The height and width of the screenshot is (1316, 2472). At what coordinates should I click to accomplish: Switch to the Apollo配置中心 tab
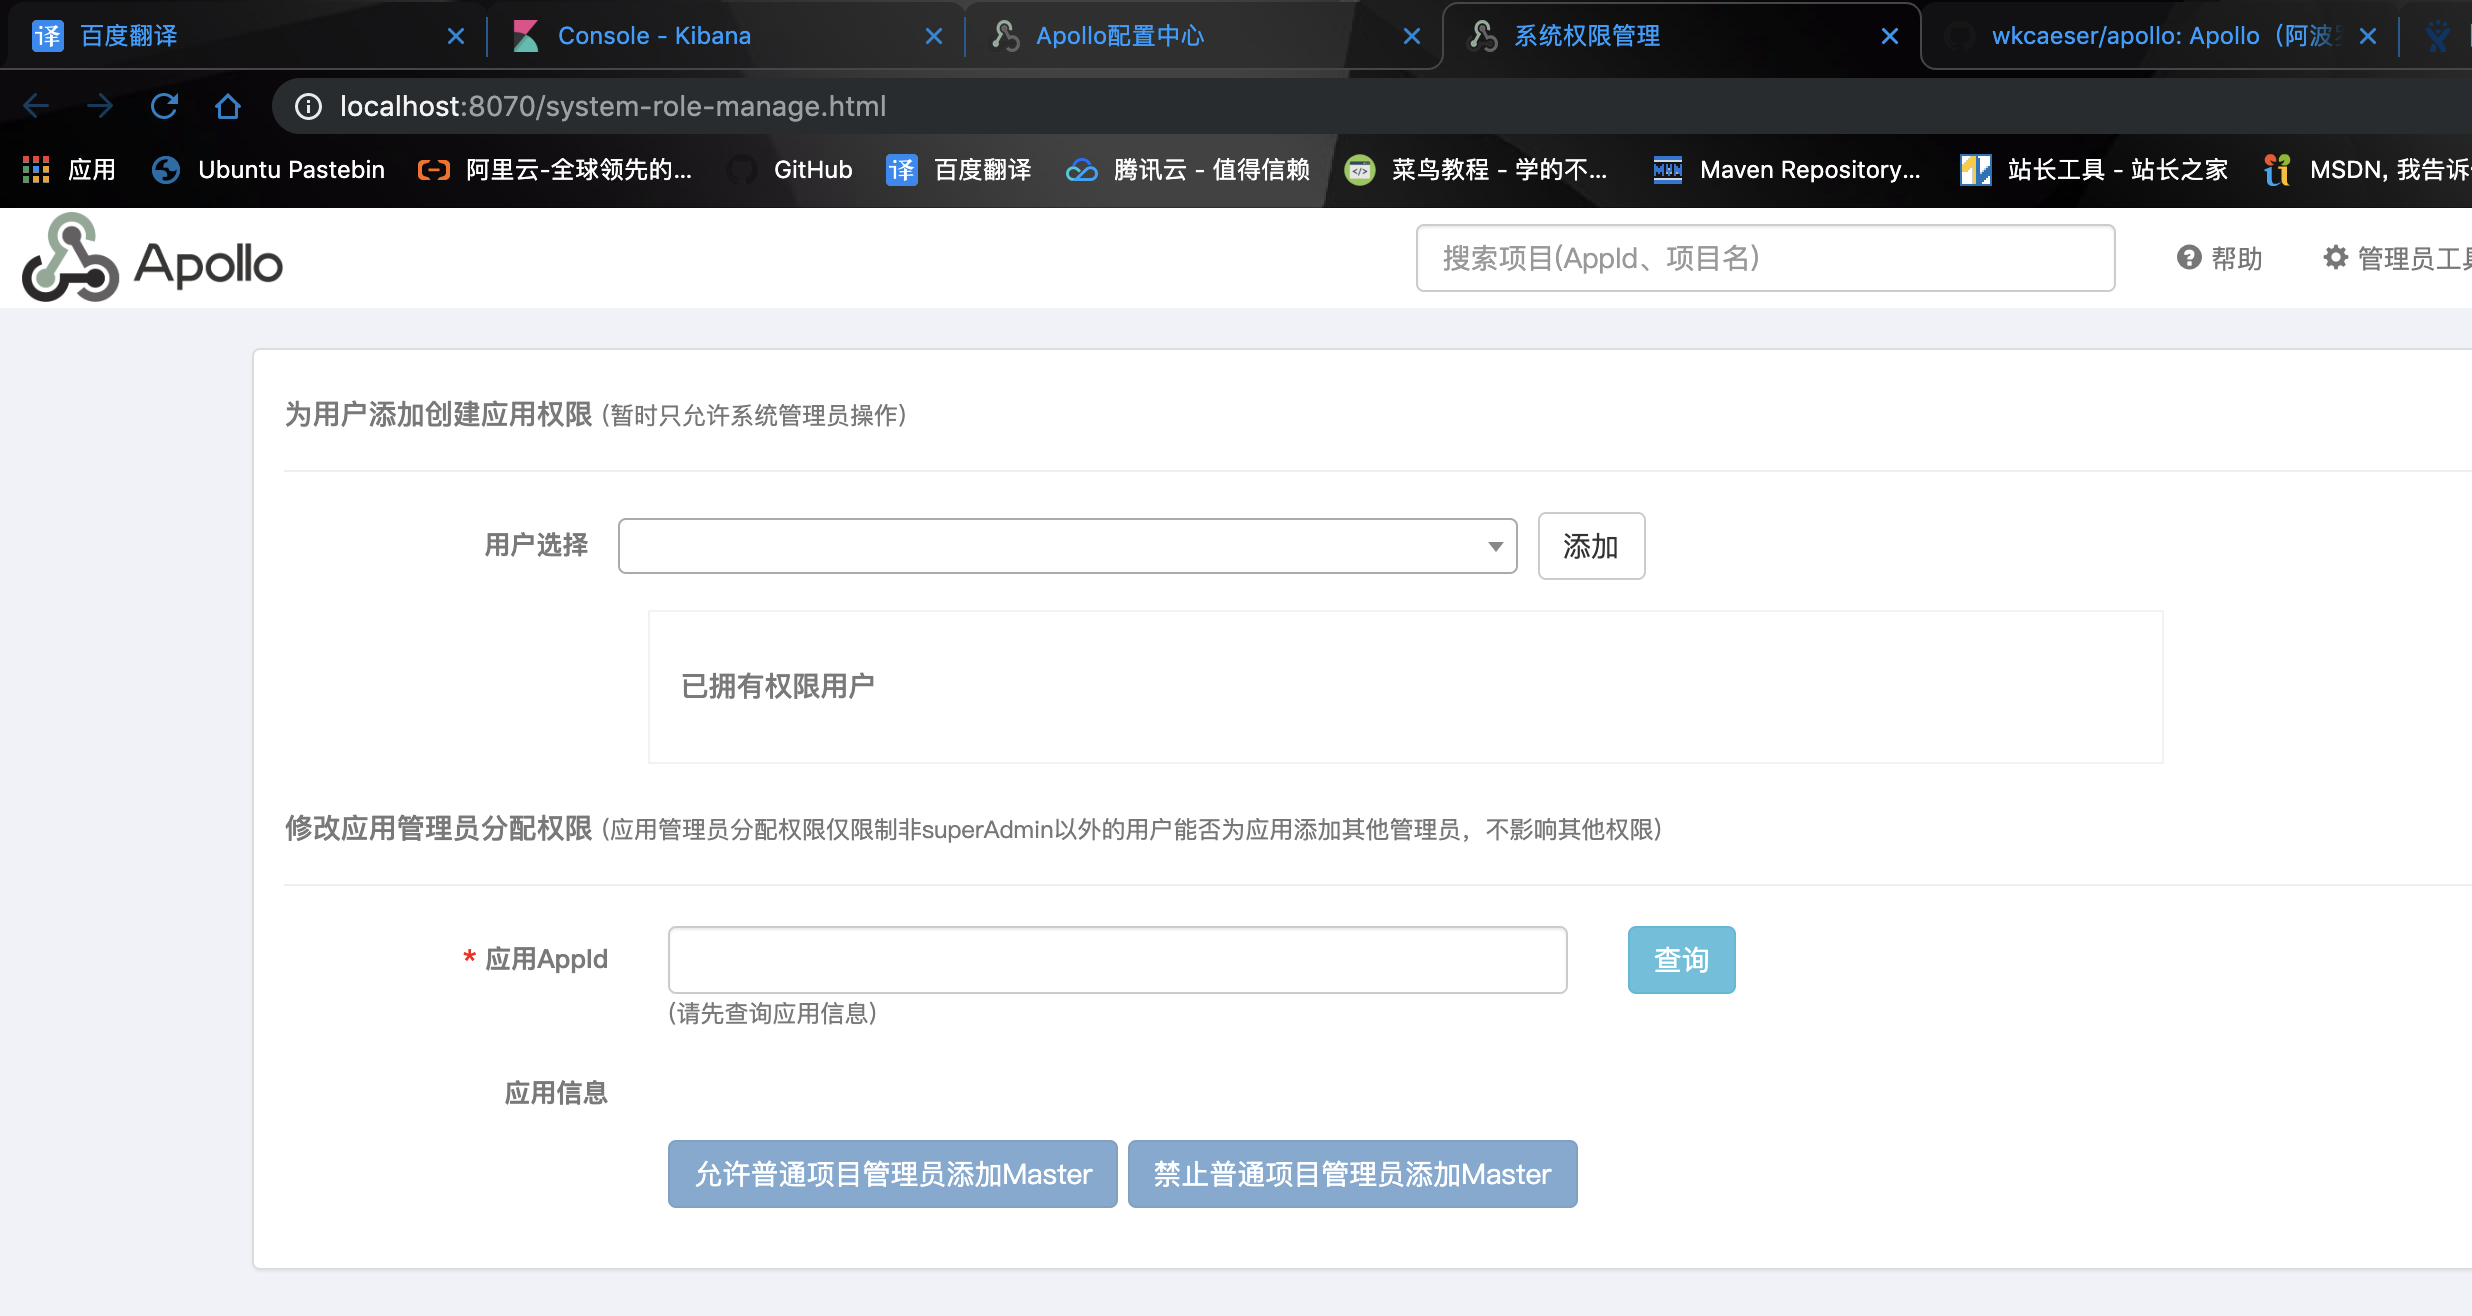point(1119,35)
